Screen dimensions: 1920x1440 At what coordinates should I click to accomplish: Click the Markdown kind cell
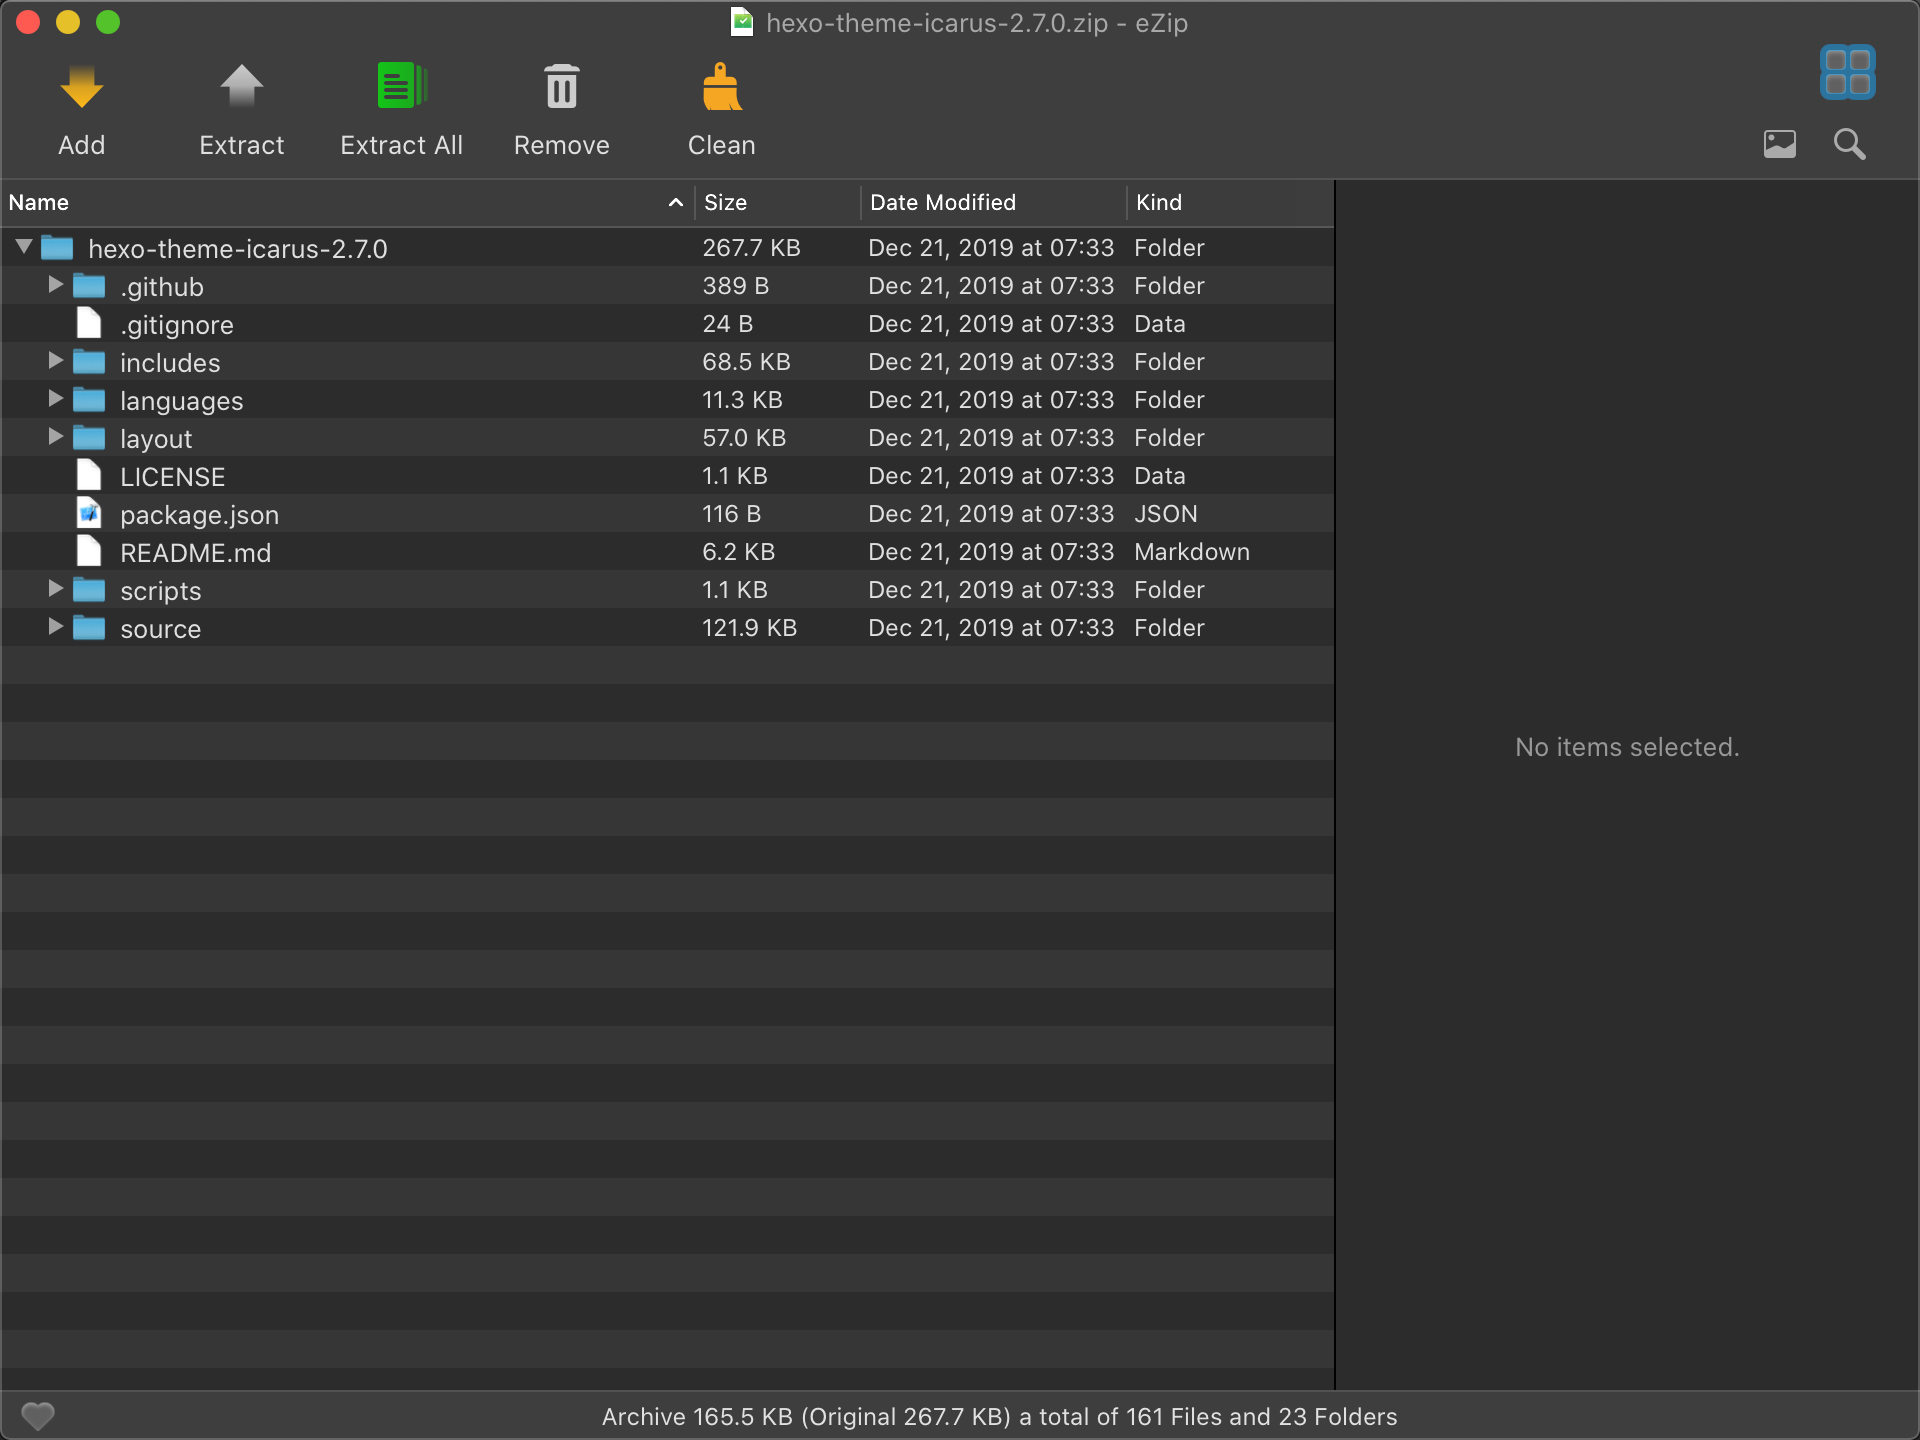point(1192,552)
